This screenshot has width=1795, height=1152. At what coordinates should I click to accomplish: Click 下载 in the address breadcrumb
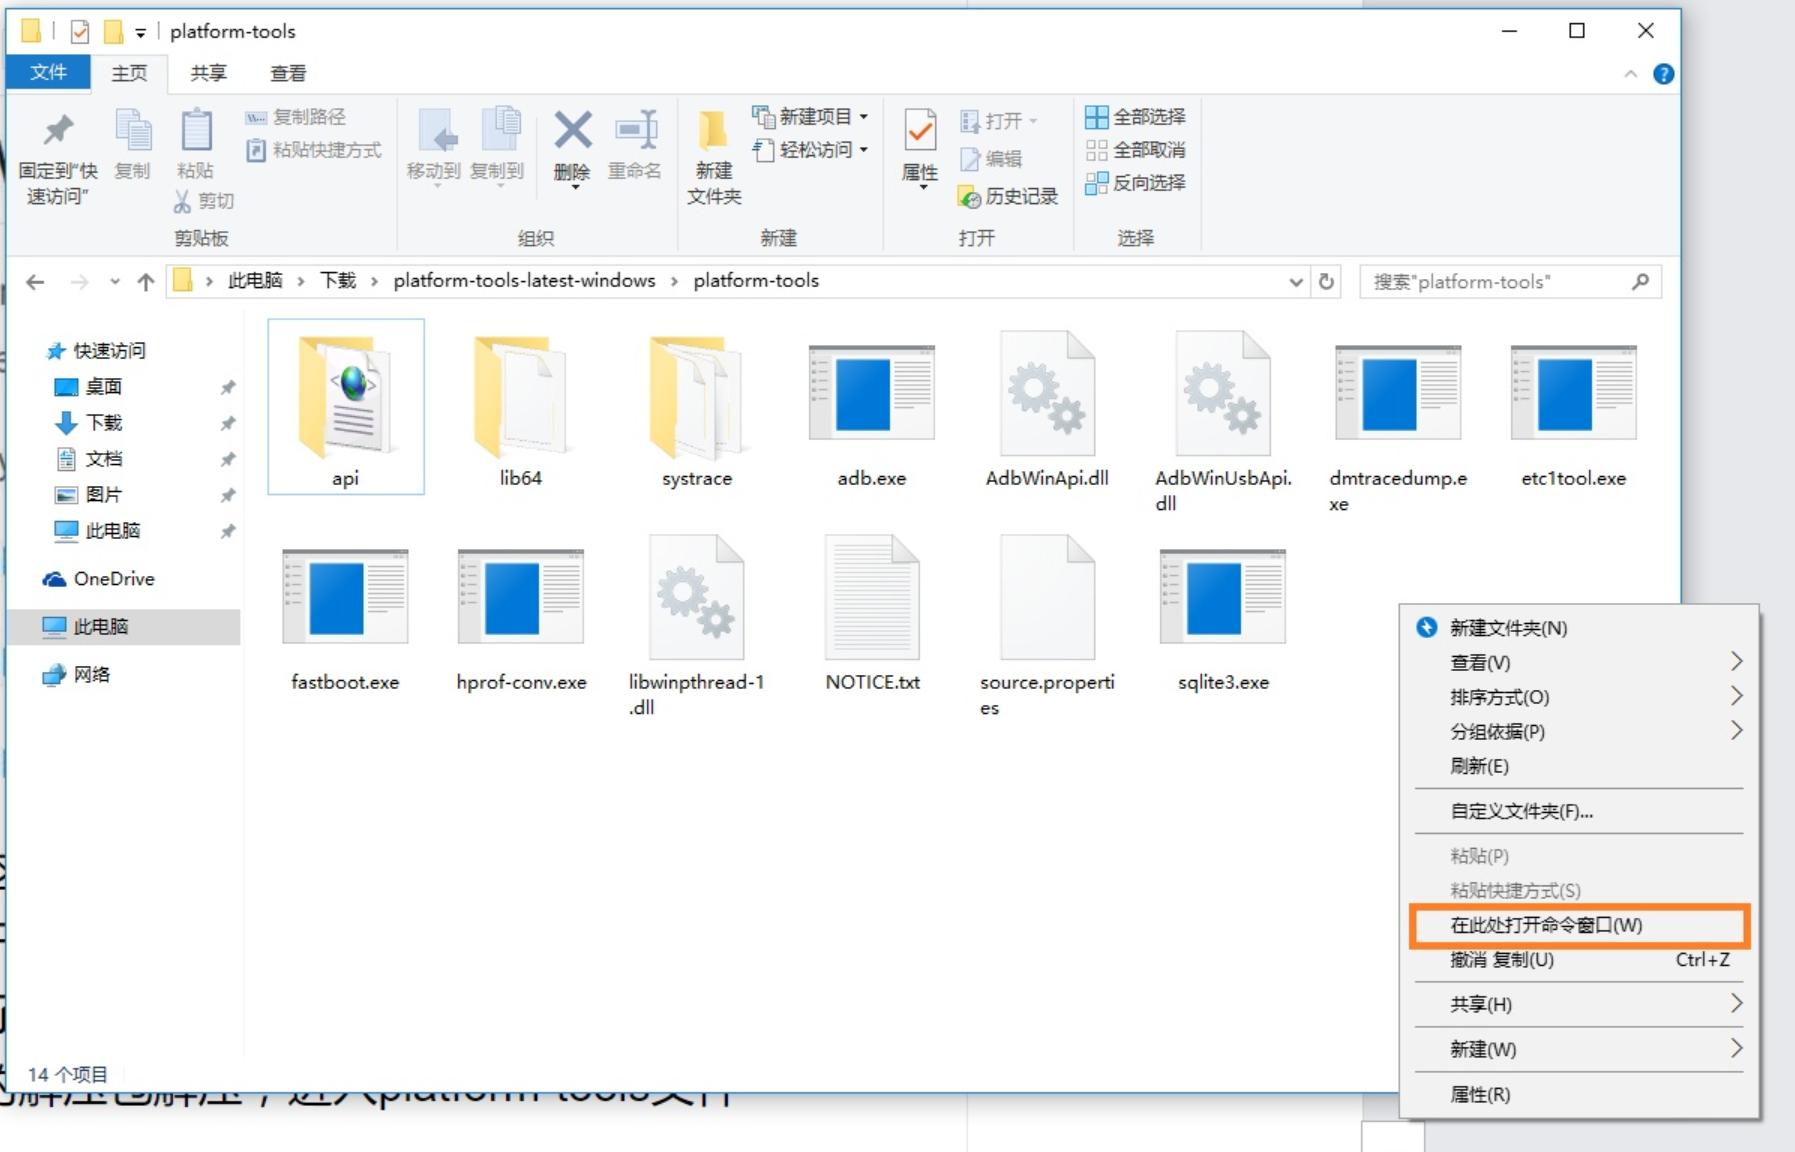[338, 281]
